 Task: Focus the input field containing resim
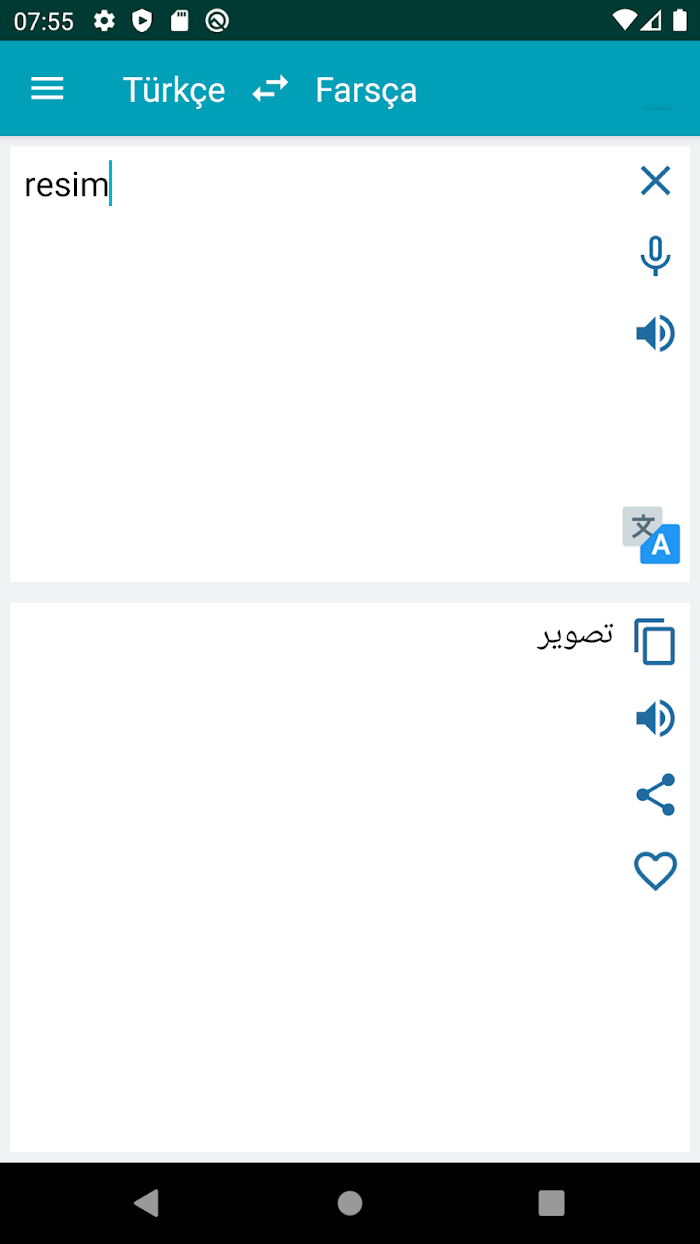320,364
